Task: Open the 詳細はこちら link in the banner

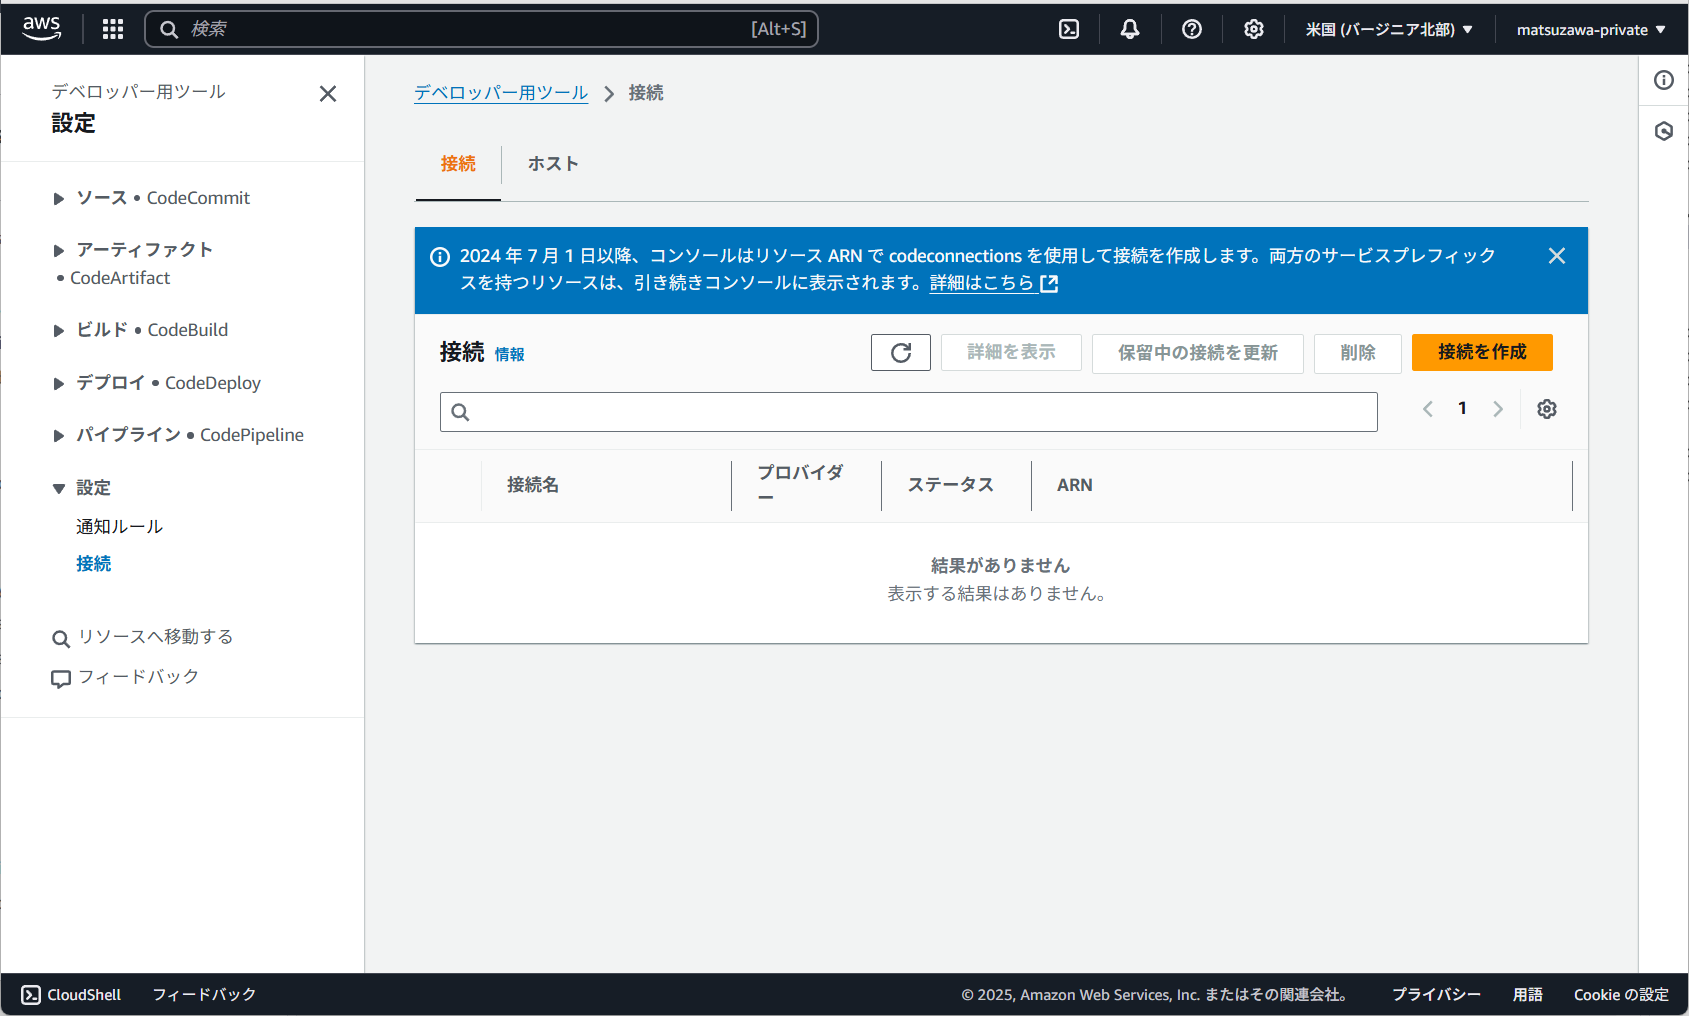Action: (x=983, y=283)
